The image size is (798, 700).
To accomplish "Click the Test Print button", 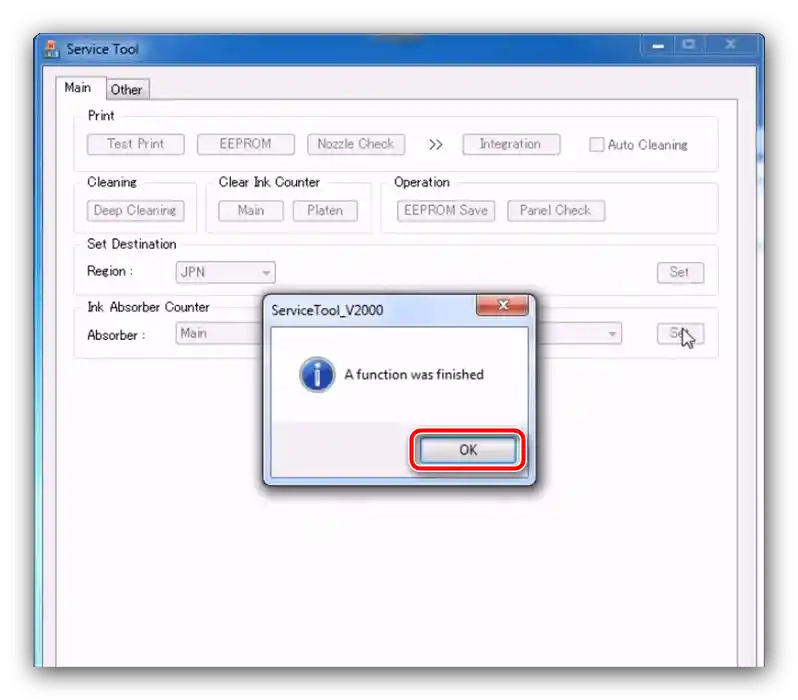I will click(135, 144).
